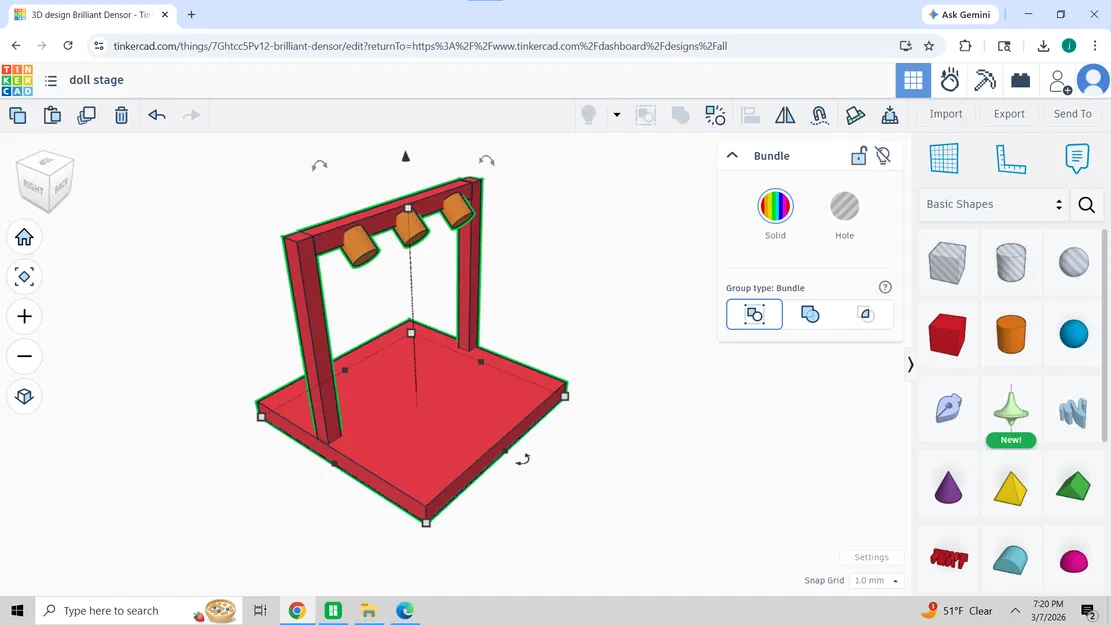Click the Home view icon
Screen dimensions: 1111x625
(23, 237)
